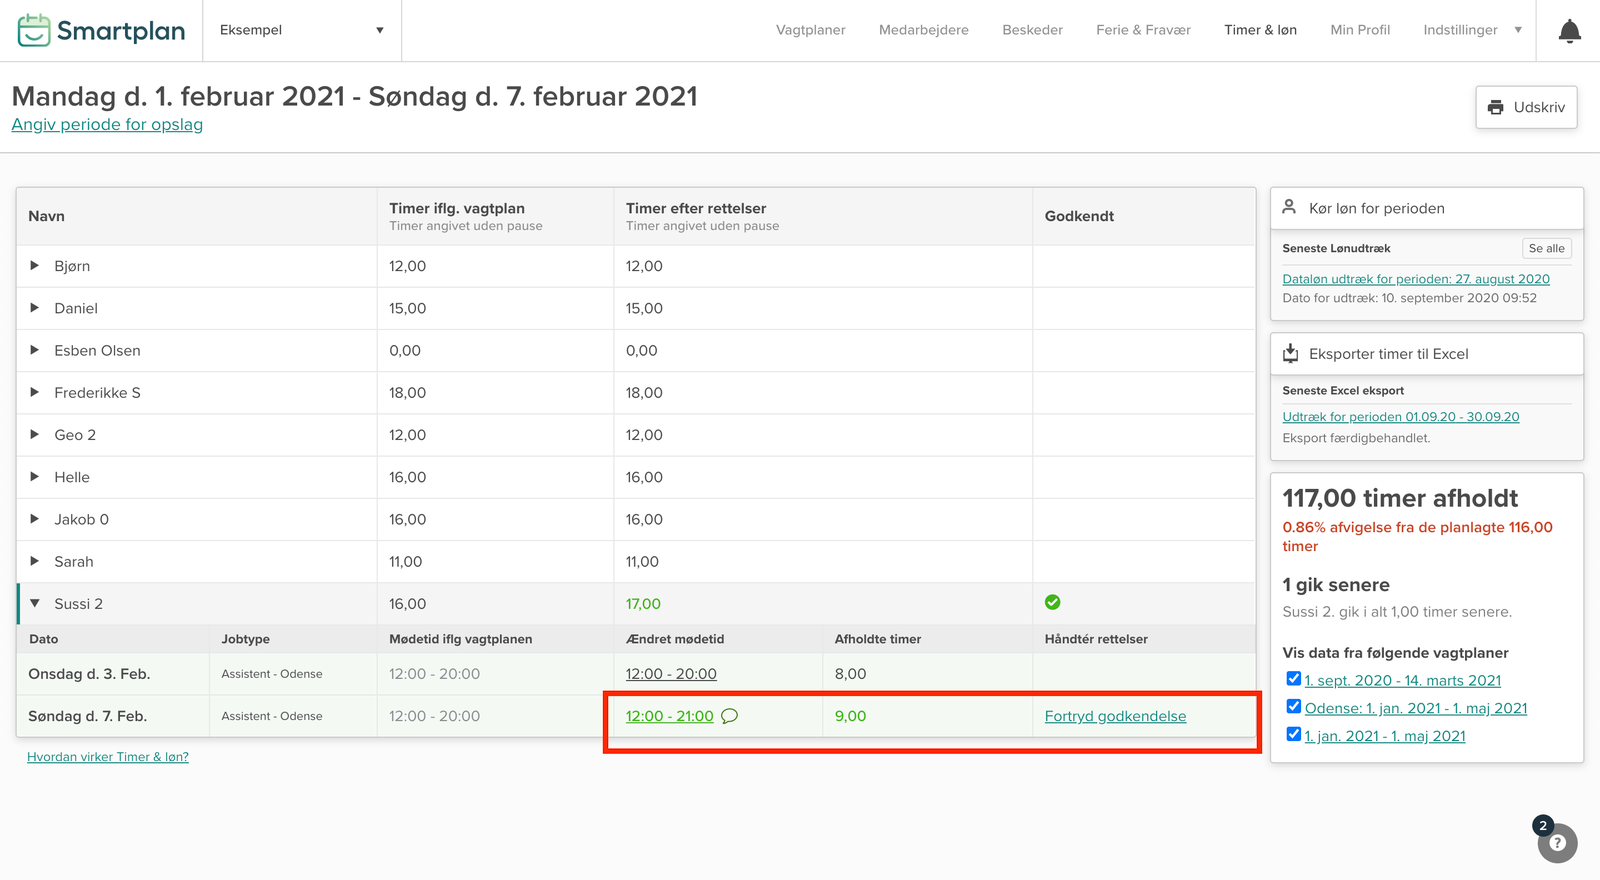
Task: Click the person icon beside Kør løn
Action: pos(1290,207)
